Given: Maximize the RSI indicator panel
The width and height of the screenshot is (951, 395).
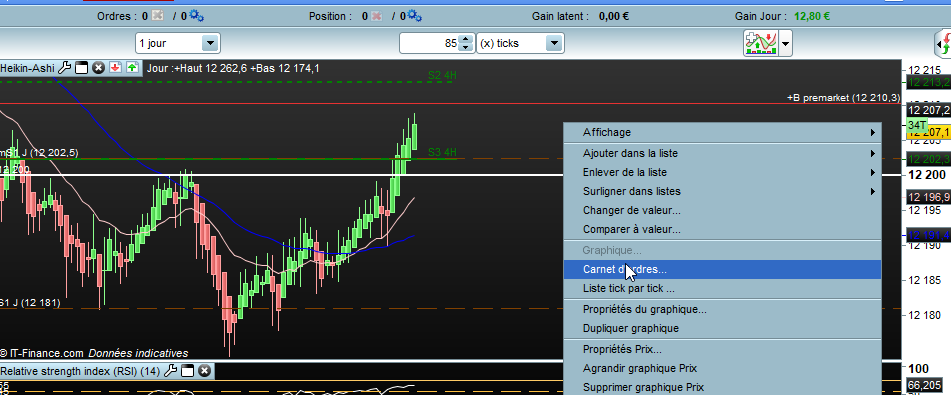Looking at the screenshot, I should click(188, 371).
